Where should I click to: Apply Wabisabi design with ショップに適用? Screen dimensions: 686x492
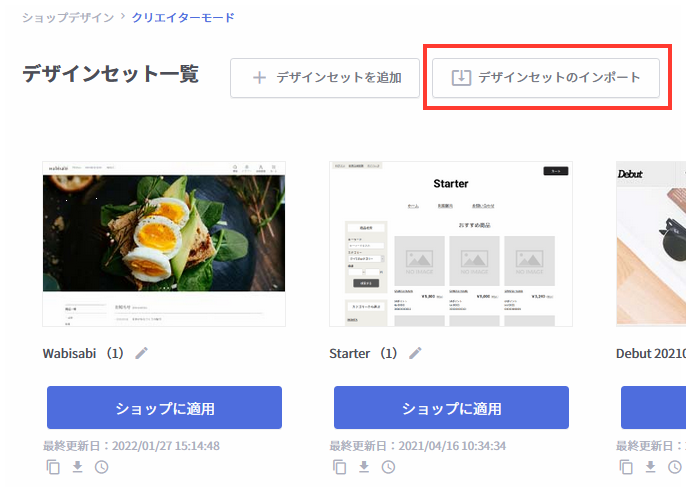(164, 408)
